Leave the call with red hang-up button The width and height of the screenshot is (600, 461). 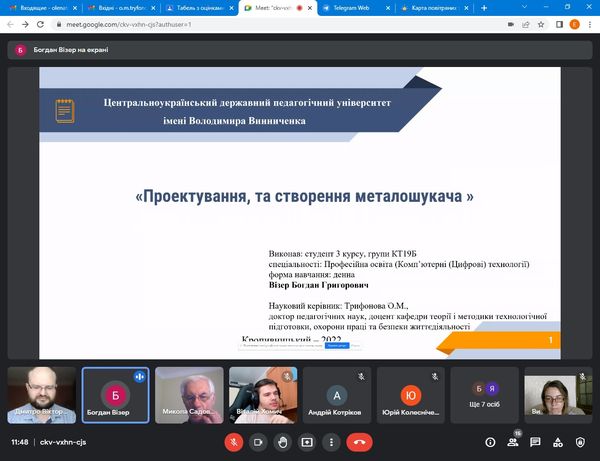pos(359,443)
